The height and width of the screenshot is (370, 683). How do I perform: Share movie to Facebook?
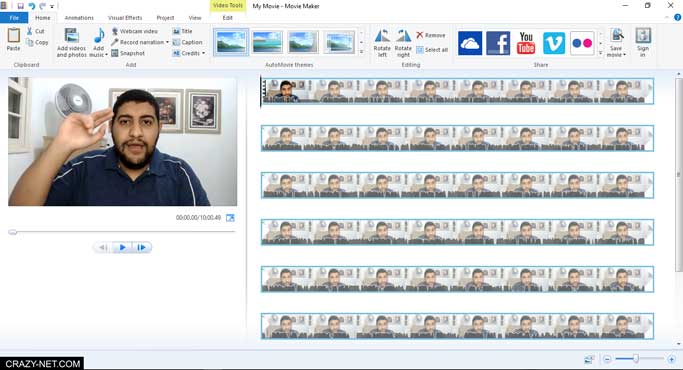[498, 43]
